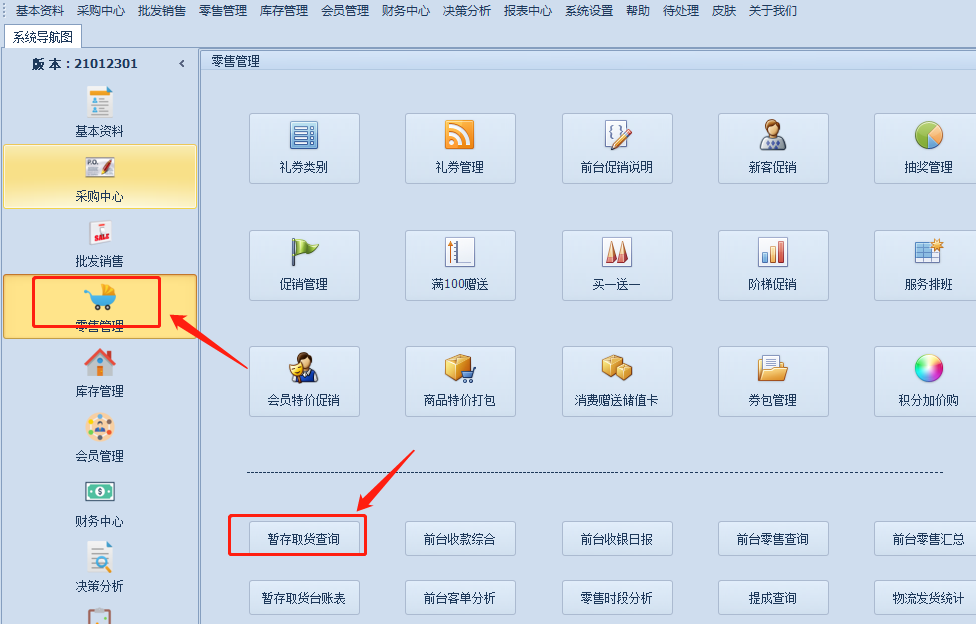Open the 批发销售 menu
This screenshot has width=976, height=624.
tap(162, 11)
